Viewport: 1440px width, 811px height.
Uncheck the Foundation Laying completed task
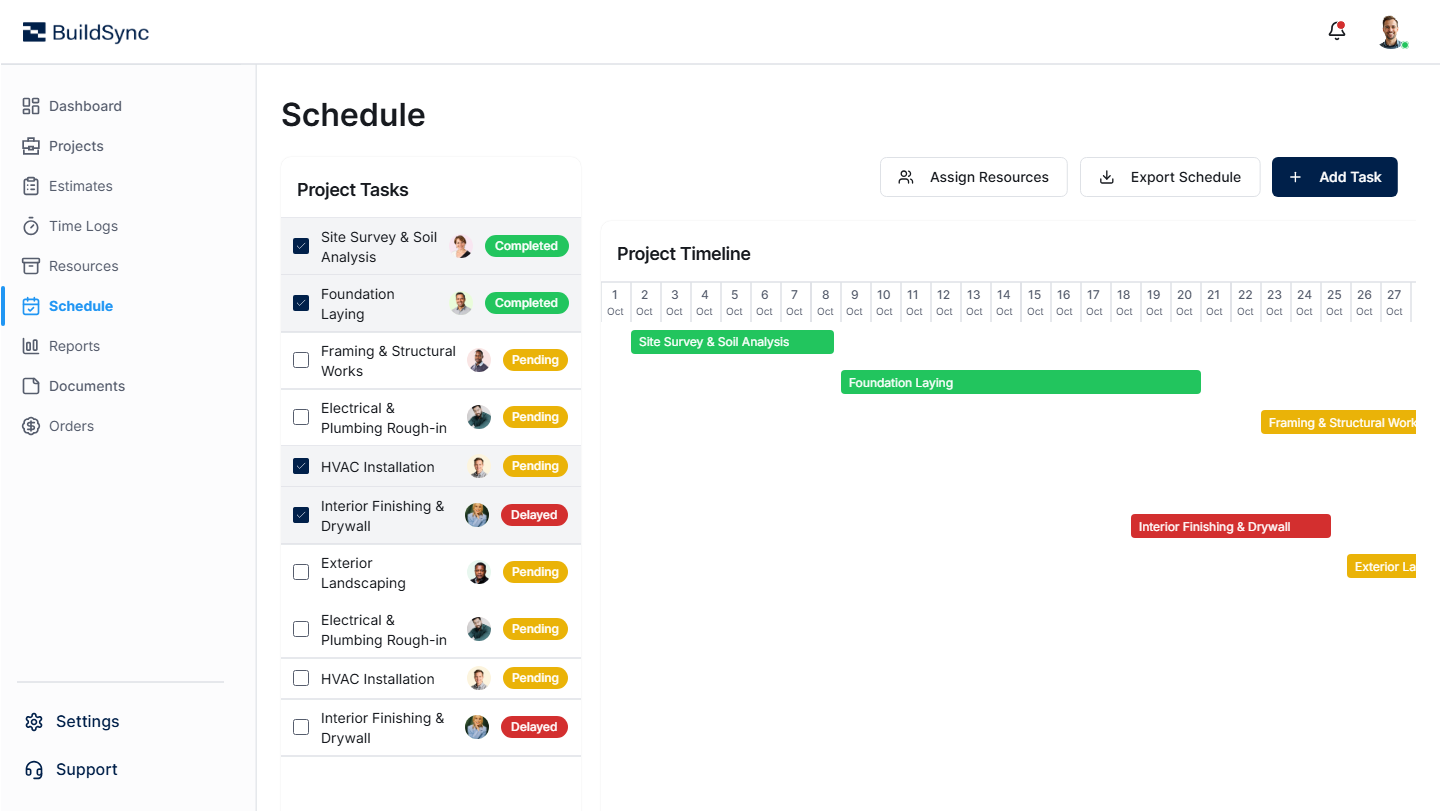pos(301,302)
